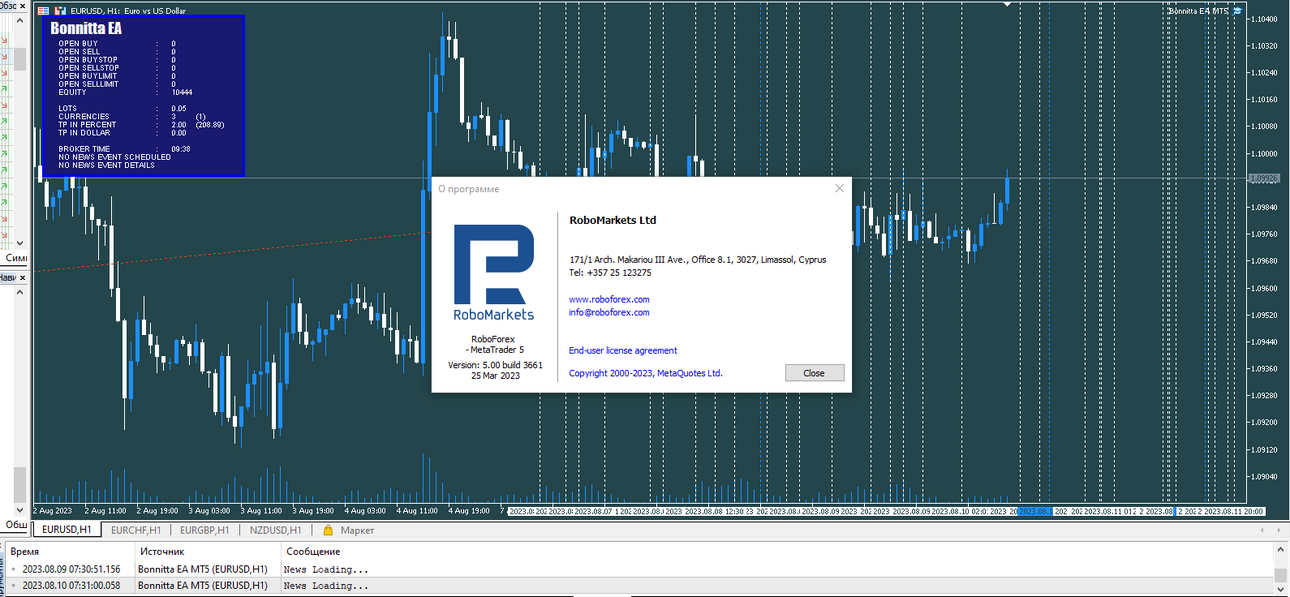1290x597 pixels.
Task: Click the Market shopping bag icon
Action: click(326, 530)
